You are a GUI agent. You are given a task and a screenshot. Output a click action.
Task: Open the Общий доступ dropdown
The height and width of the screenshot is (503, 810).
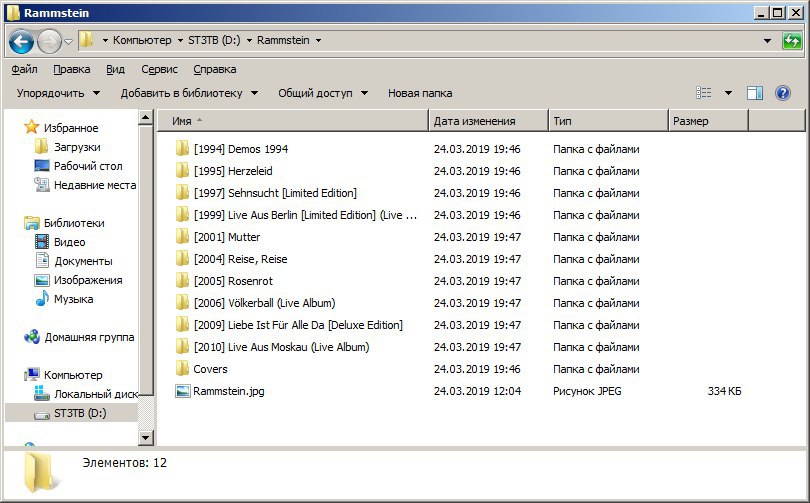click(323, 93)
